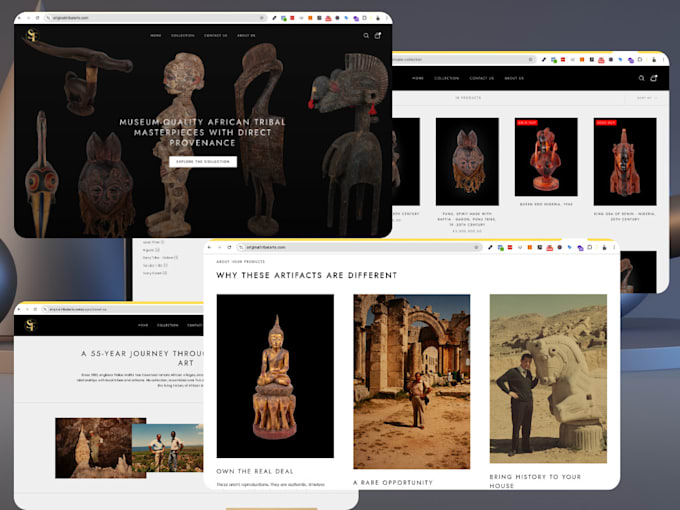Image resolution: width=680 pixels, height=510 pixels.
Task: Reload page in hero homepage browser
Action: 38,18
